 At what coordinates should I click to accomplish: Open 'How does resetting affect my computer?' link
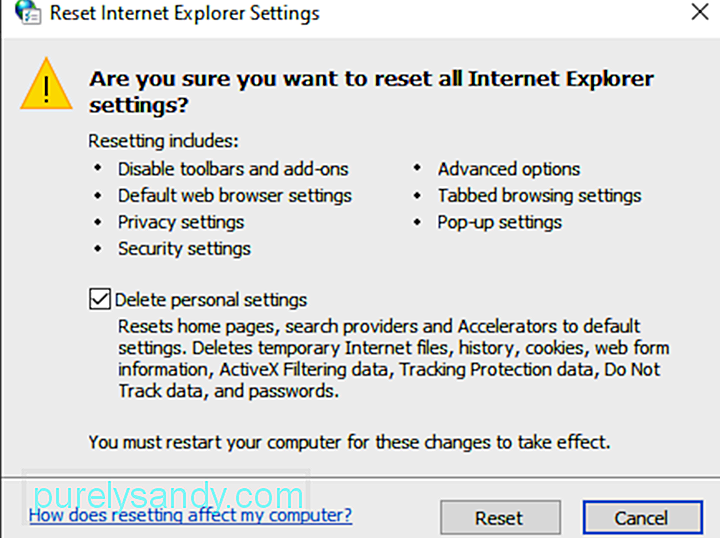point(190,515)
